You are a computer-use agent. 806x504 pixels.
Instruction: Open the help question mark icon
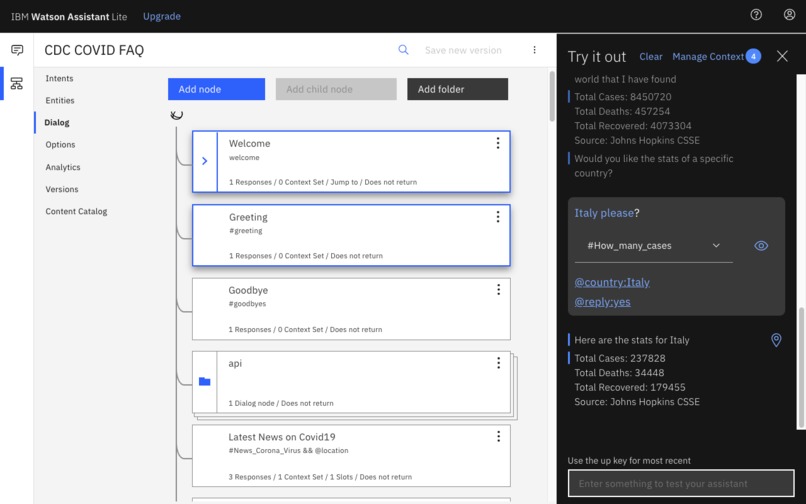(x=756, y=15)
